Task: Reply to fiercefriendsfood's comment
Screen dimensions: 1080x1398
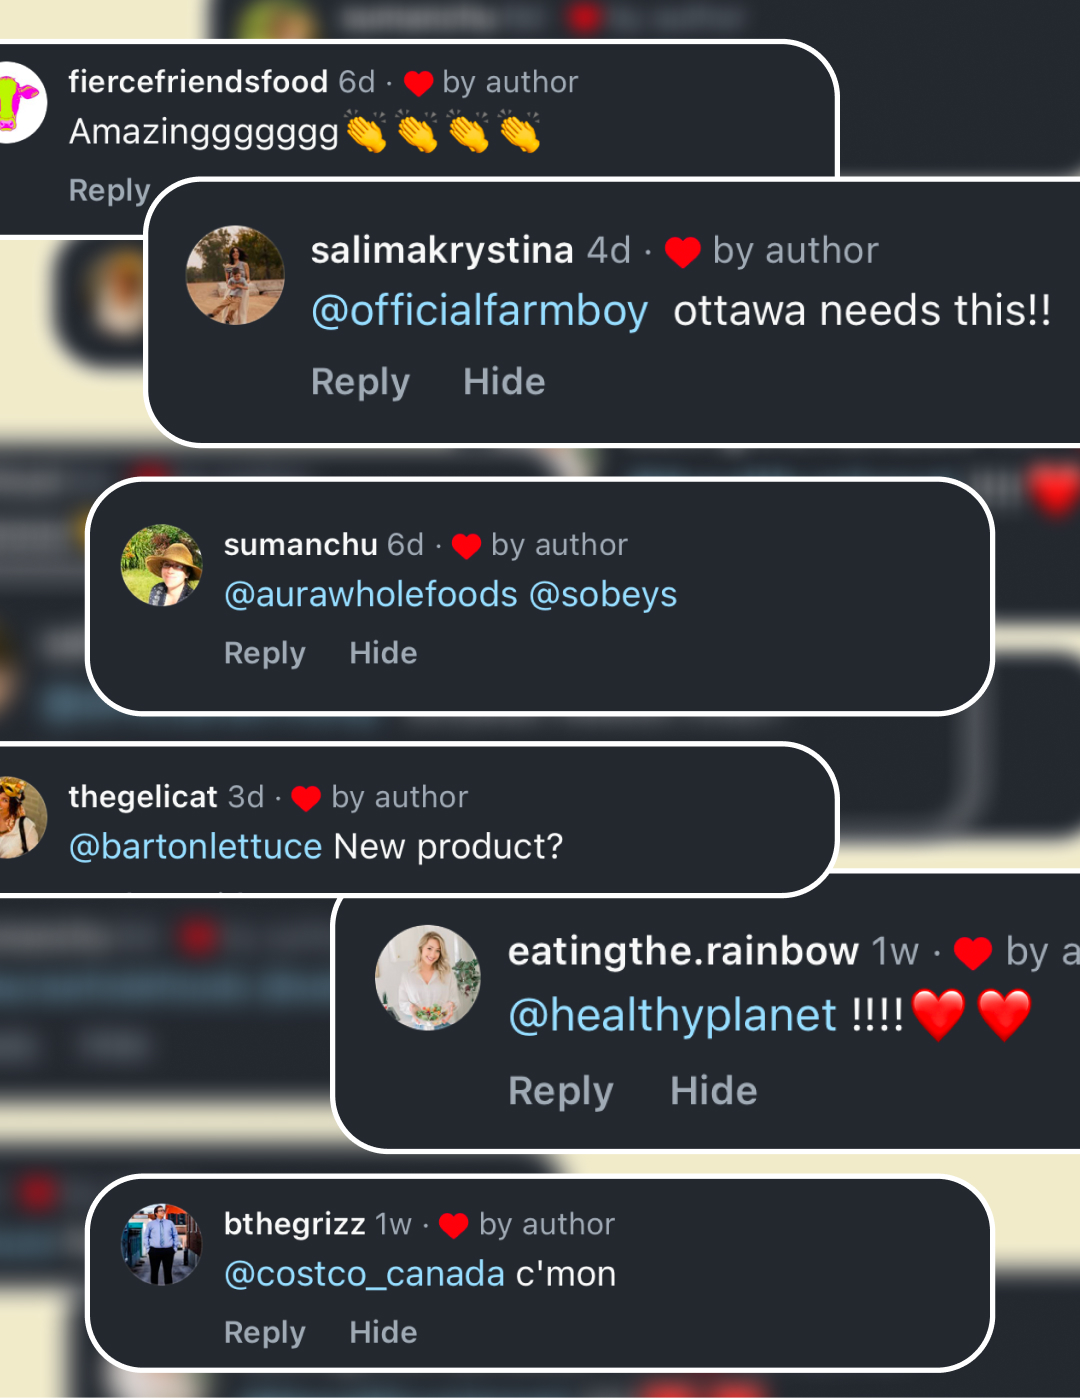Action: click(109, 190)
